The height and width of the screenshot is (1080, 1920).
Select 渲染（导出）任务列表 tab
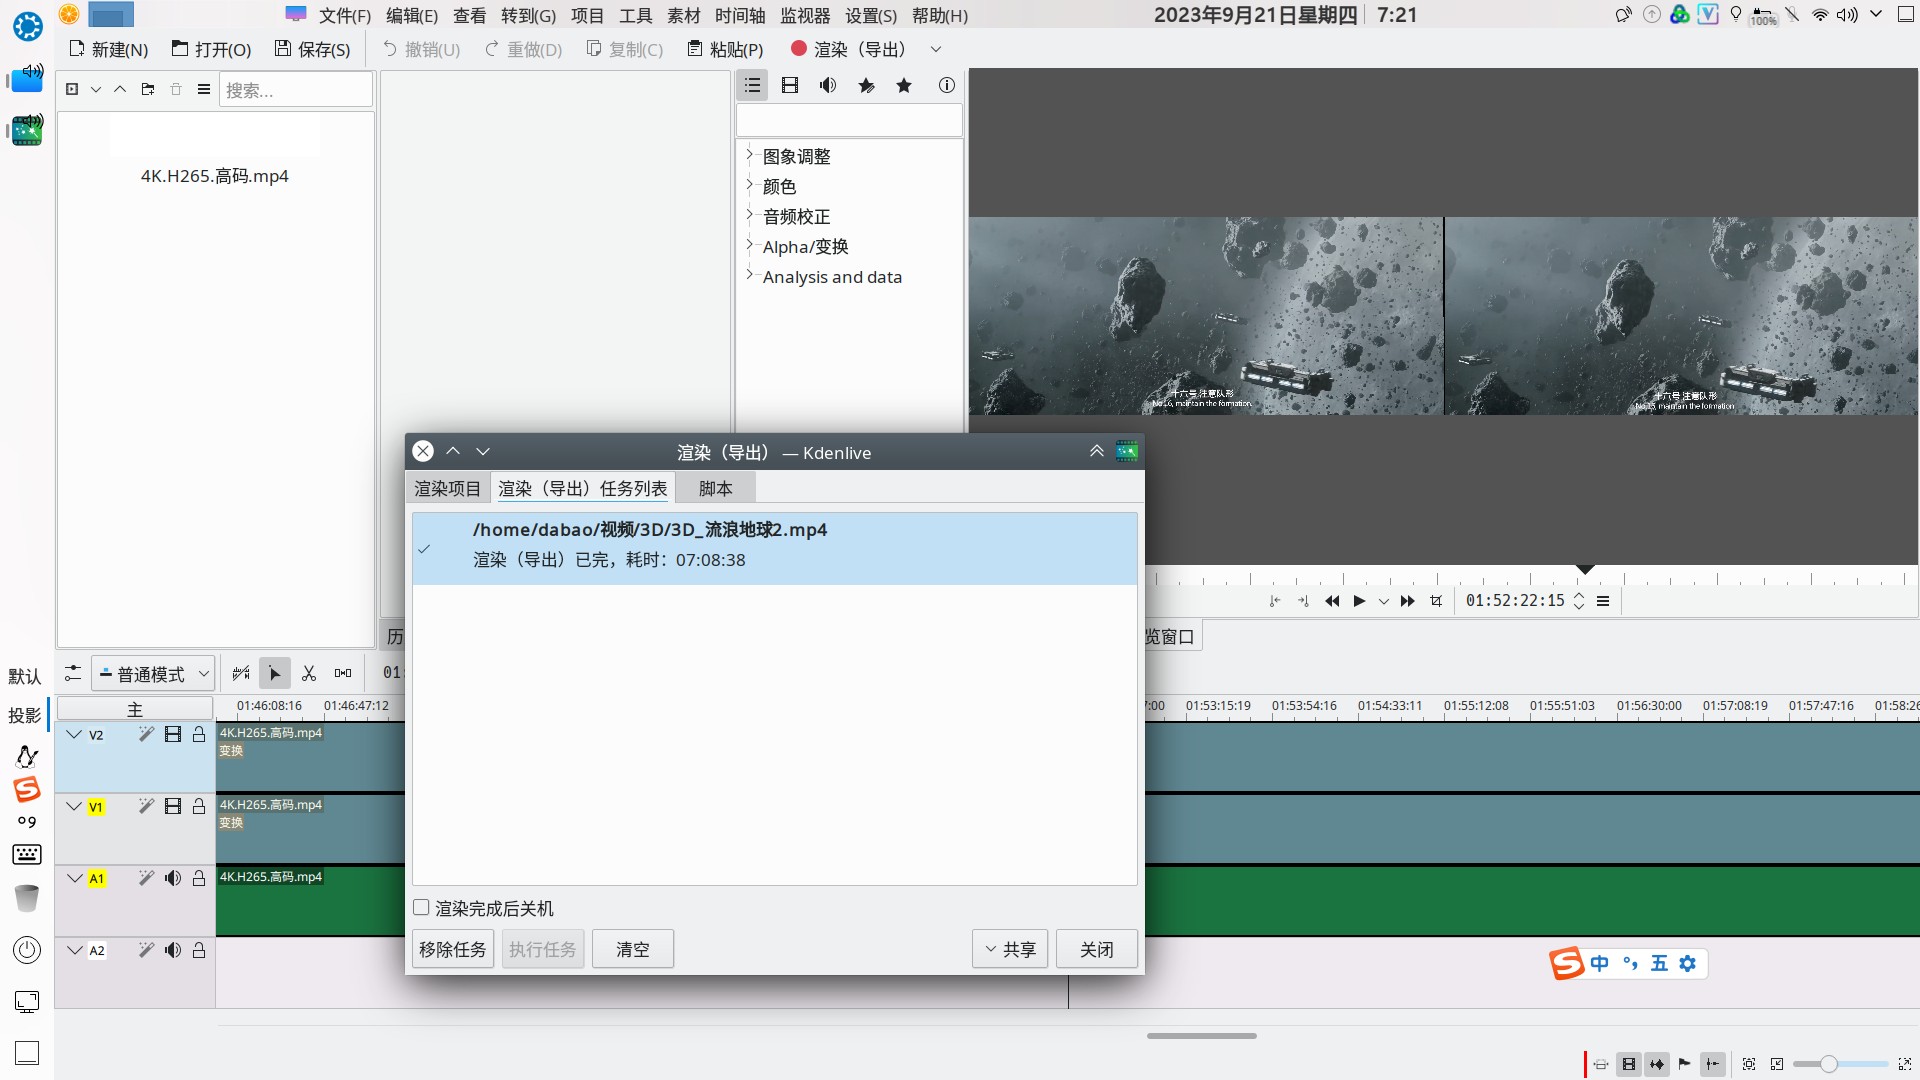[x=583, y=489]
